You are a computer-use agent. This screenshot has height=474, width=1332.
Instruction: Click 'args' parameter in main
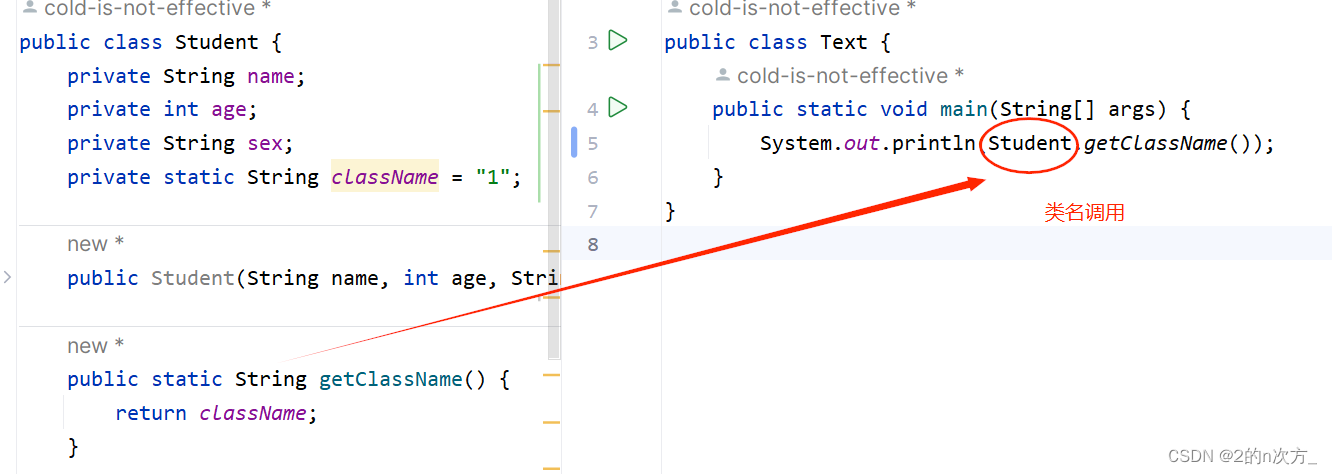click(1132, 110)
